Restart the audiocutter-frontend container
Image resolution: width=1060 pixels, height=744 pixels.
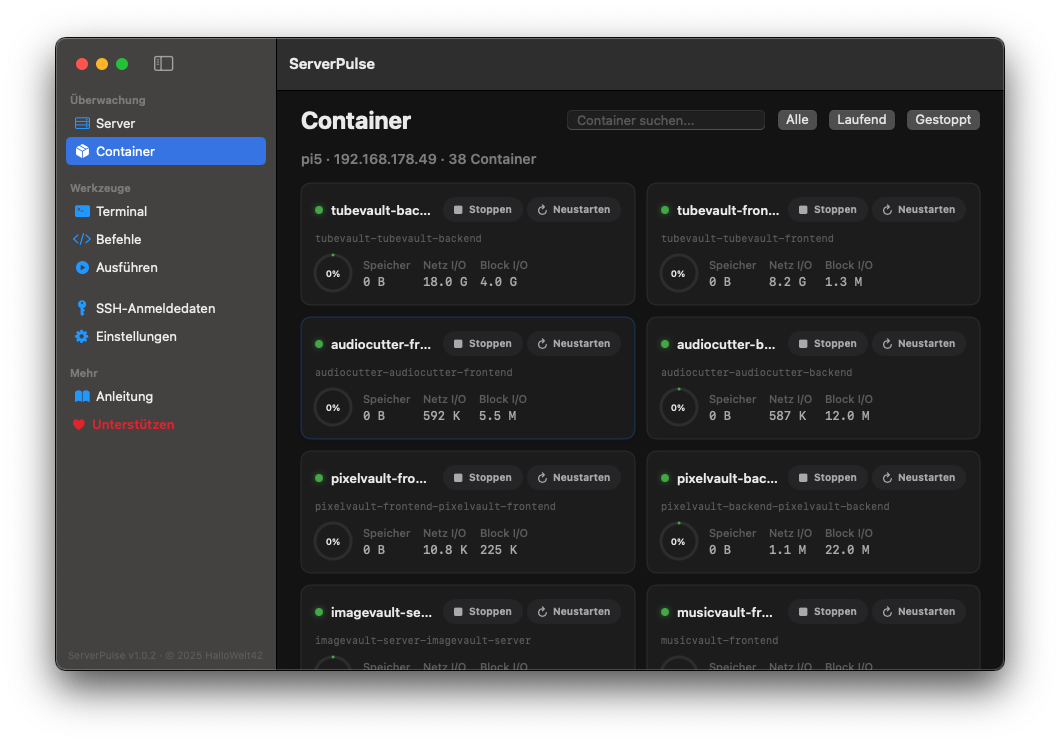(x=574, y=343)
